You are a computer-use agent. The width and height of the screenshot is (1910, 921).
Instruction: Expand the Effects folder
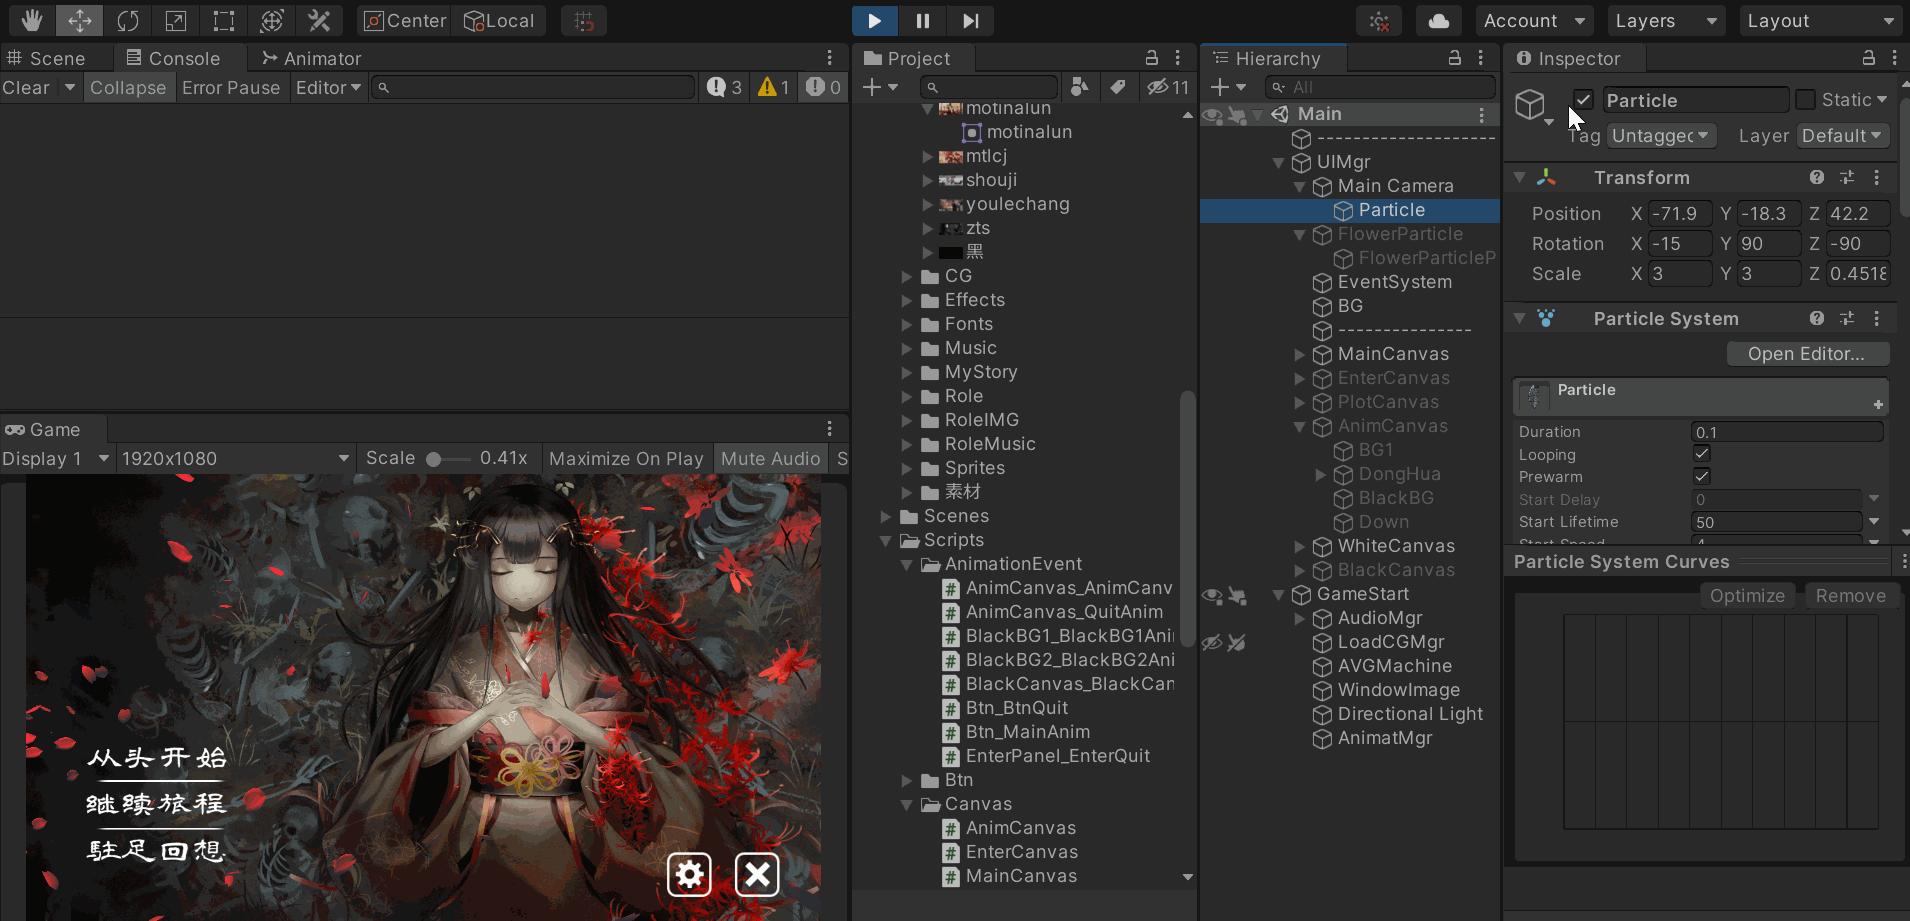(906, 300)
